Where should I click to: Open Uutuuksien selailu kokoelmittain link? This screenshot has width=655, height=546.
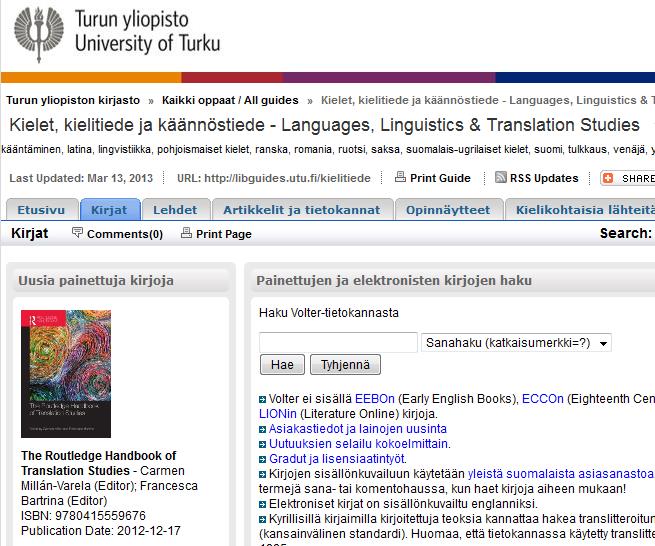click(x=358, y=444)
